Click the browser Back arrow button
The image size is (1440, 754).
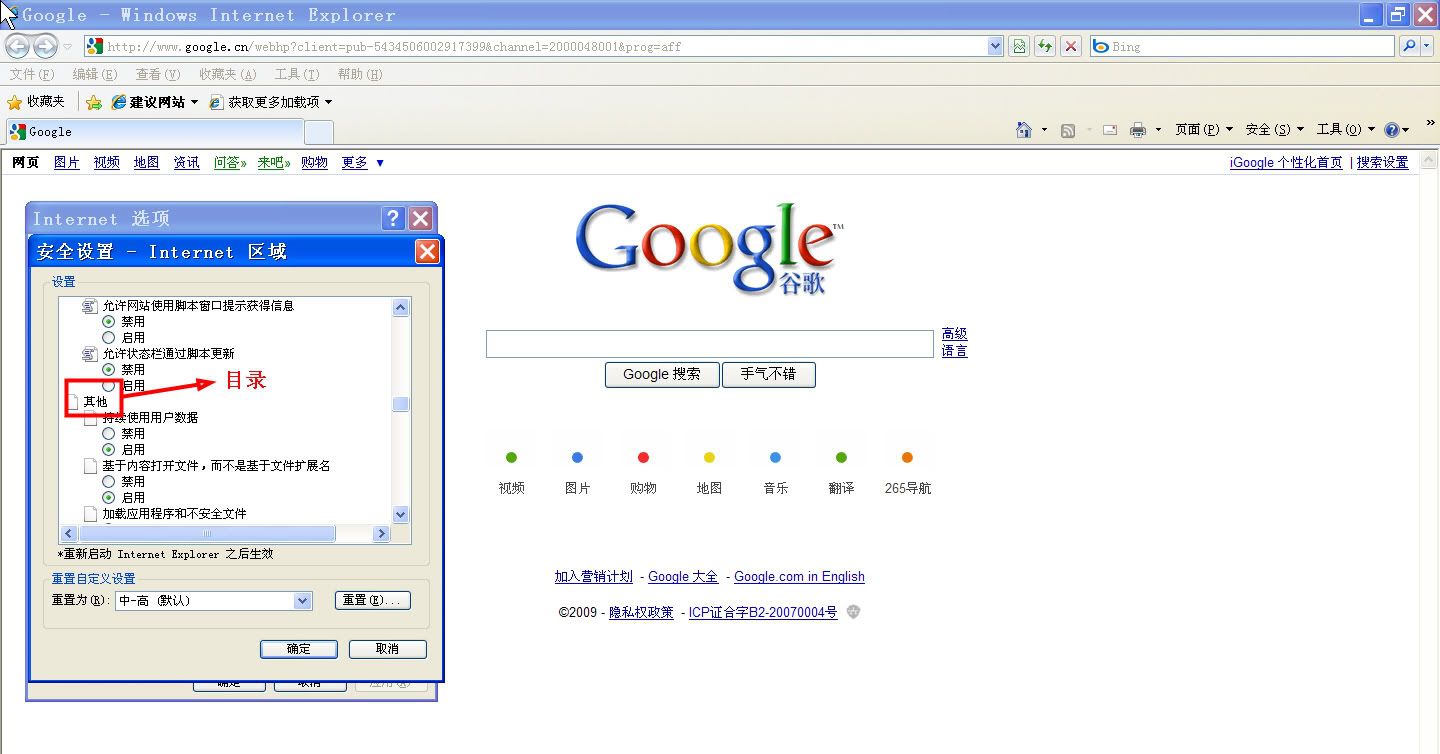17,46
